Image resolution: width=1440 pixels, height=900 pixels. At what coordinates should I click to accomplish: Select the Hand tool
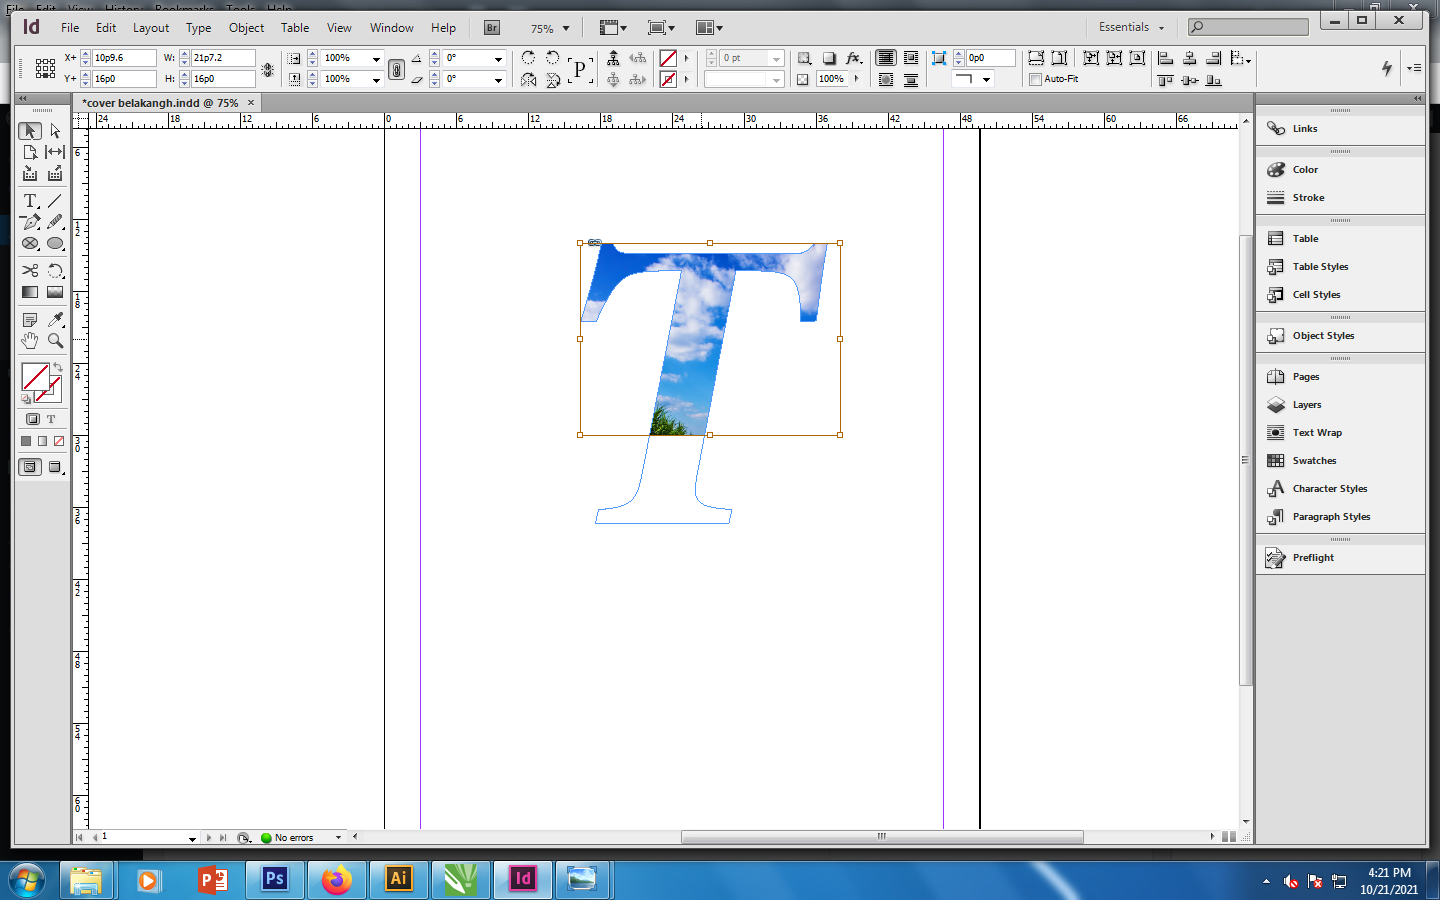tap(30, 341)
